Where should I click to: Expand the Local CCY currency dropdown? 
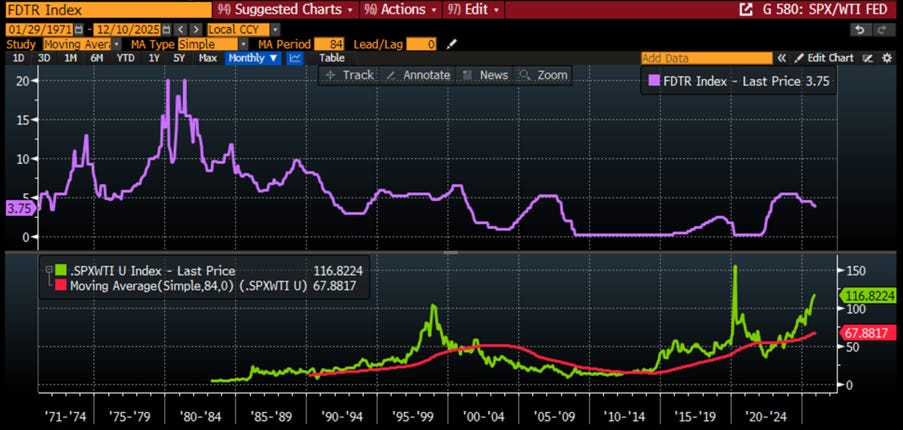pos(275,29)
